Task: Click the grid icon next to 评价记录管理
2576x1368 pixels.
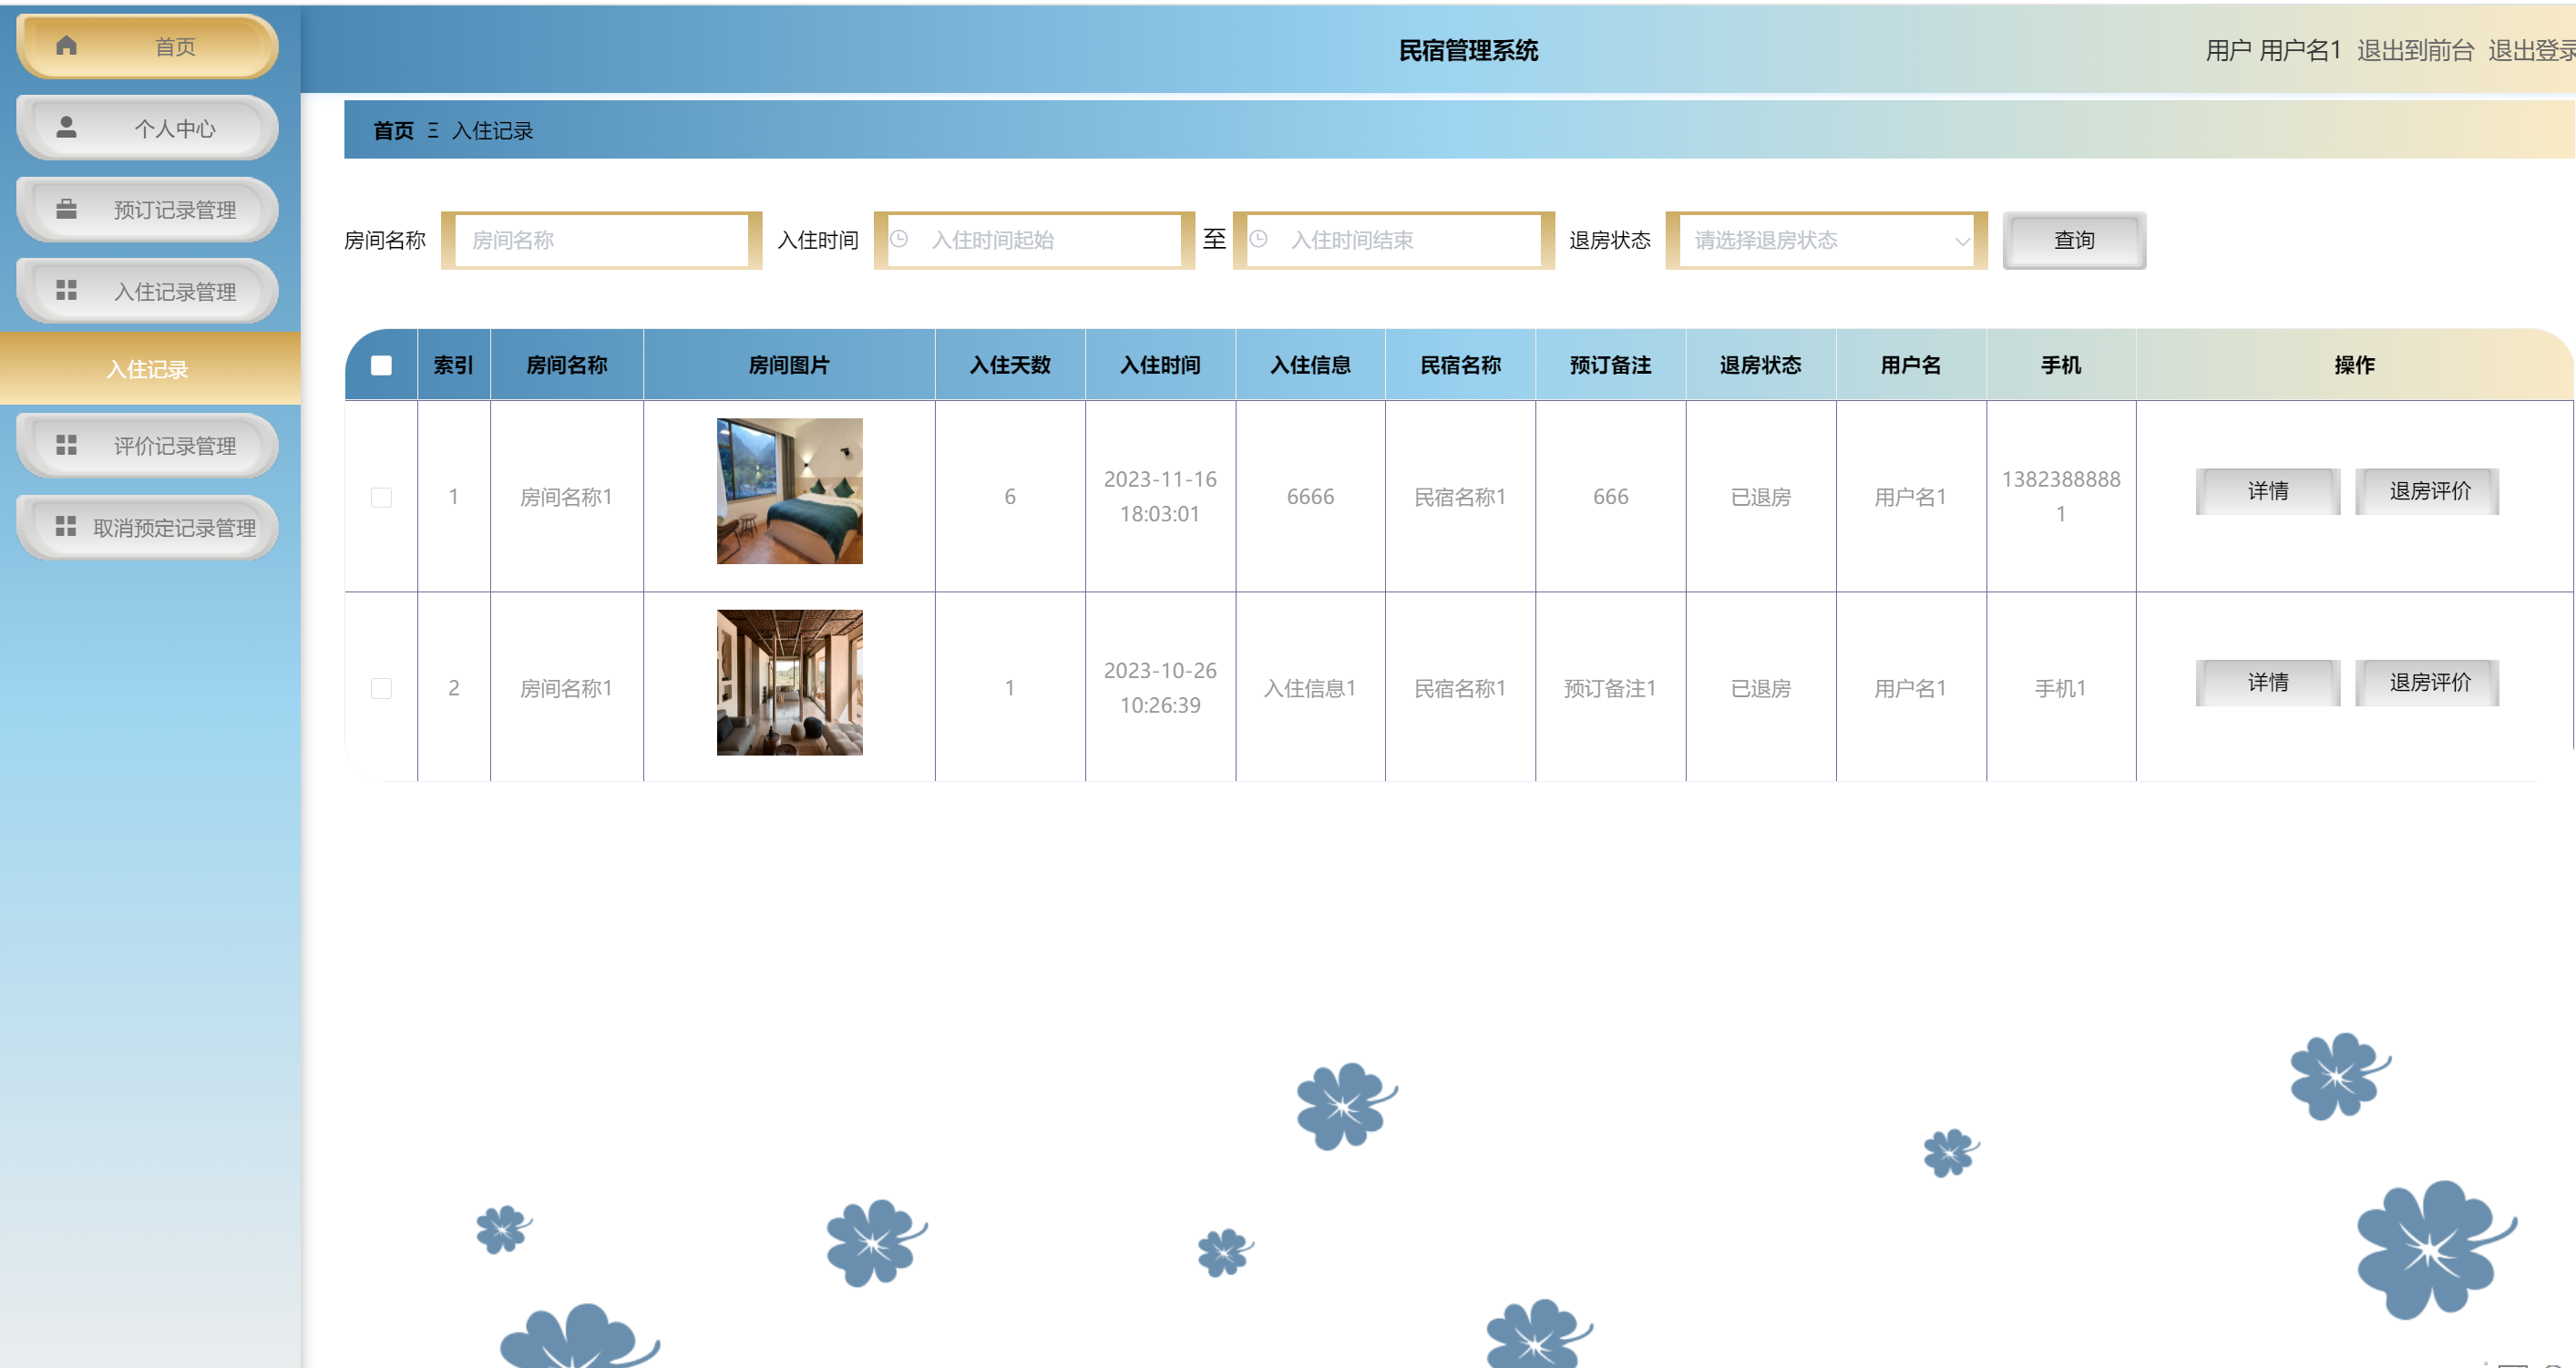Action: [x=66, y=445]
